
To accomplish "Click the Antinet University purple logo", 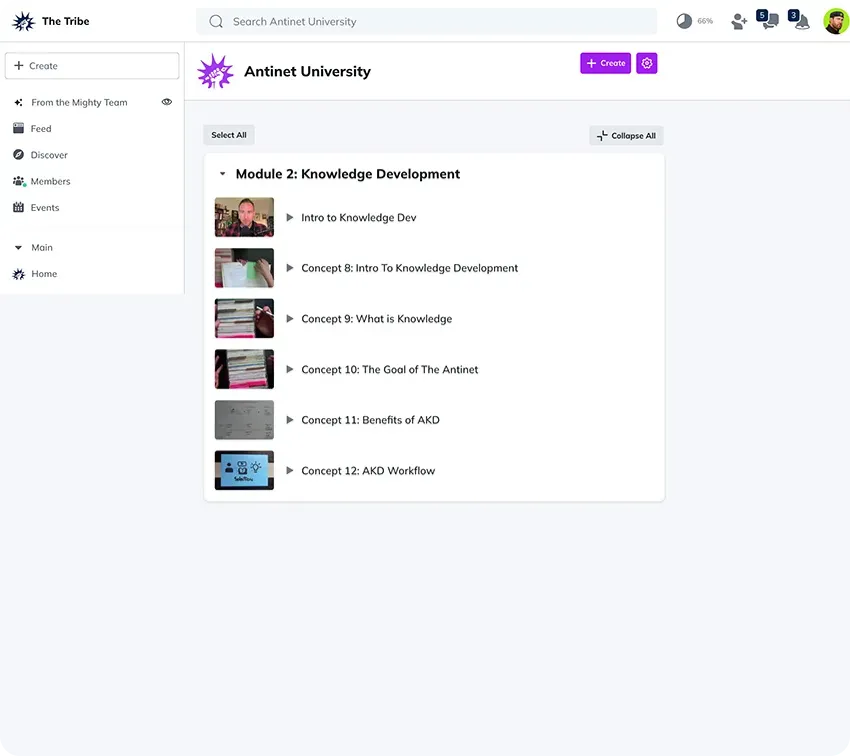I will click(215, 71).
